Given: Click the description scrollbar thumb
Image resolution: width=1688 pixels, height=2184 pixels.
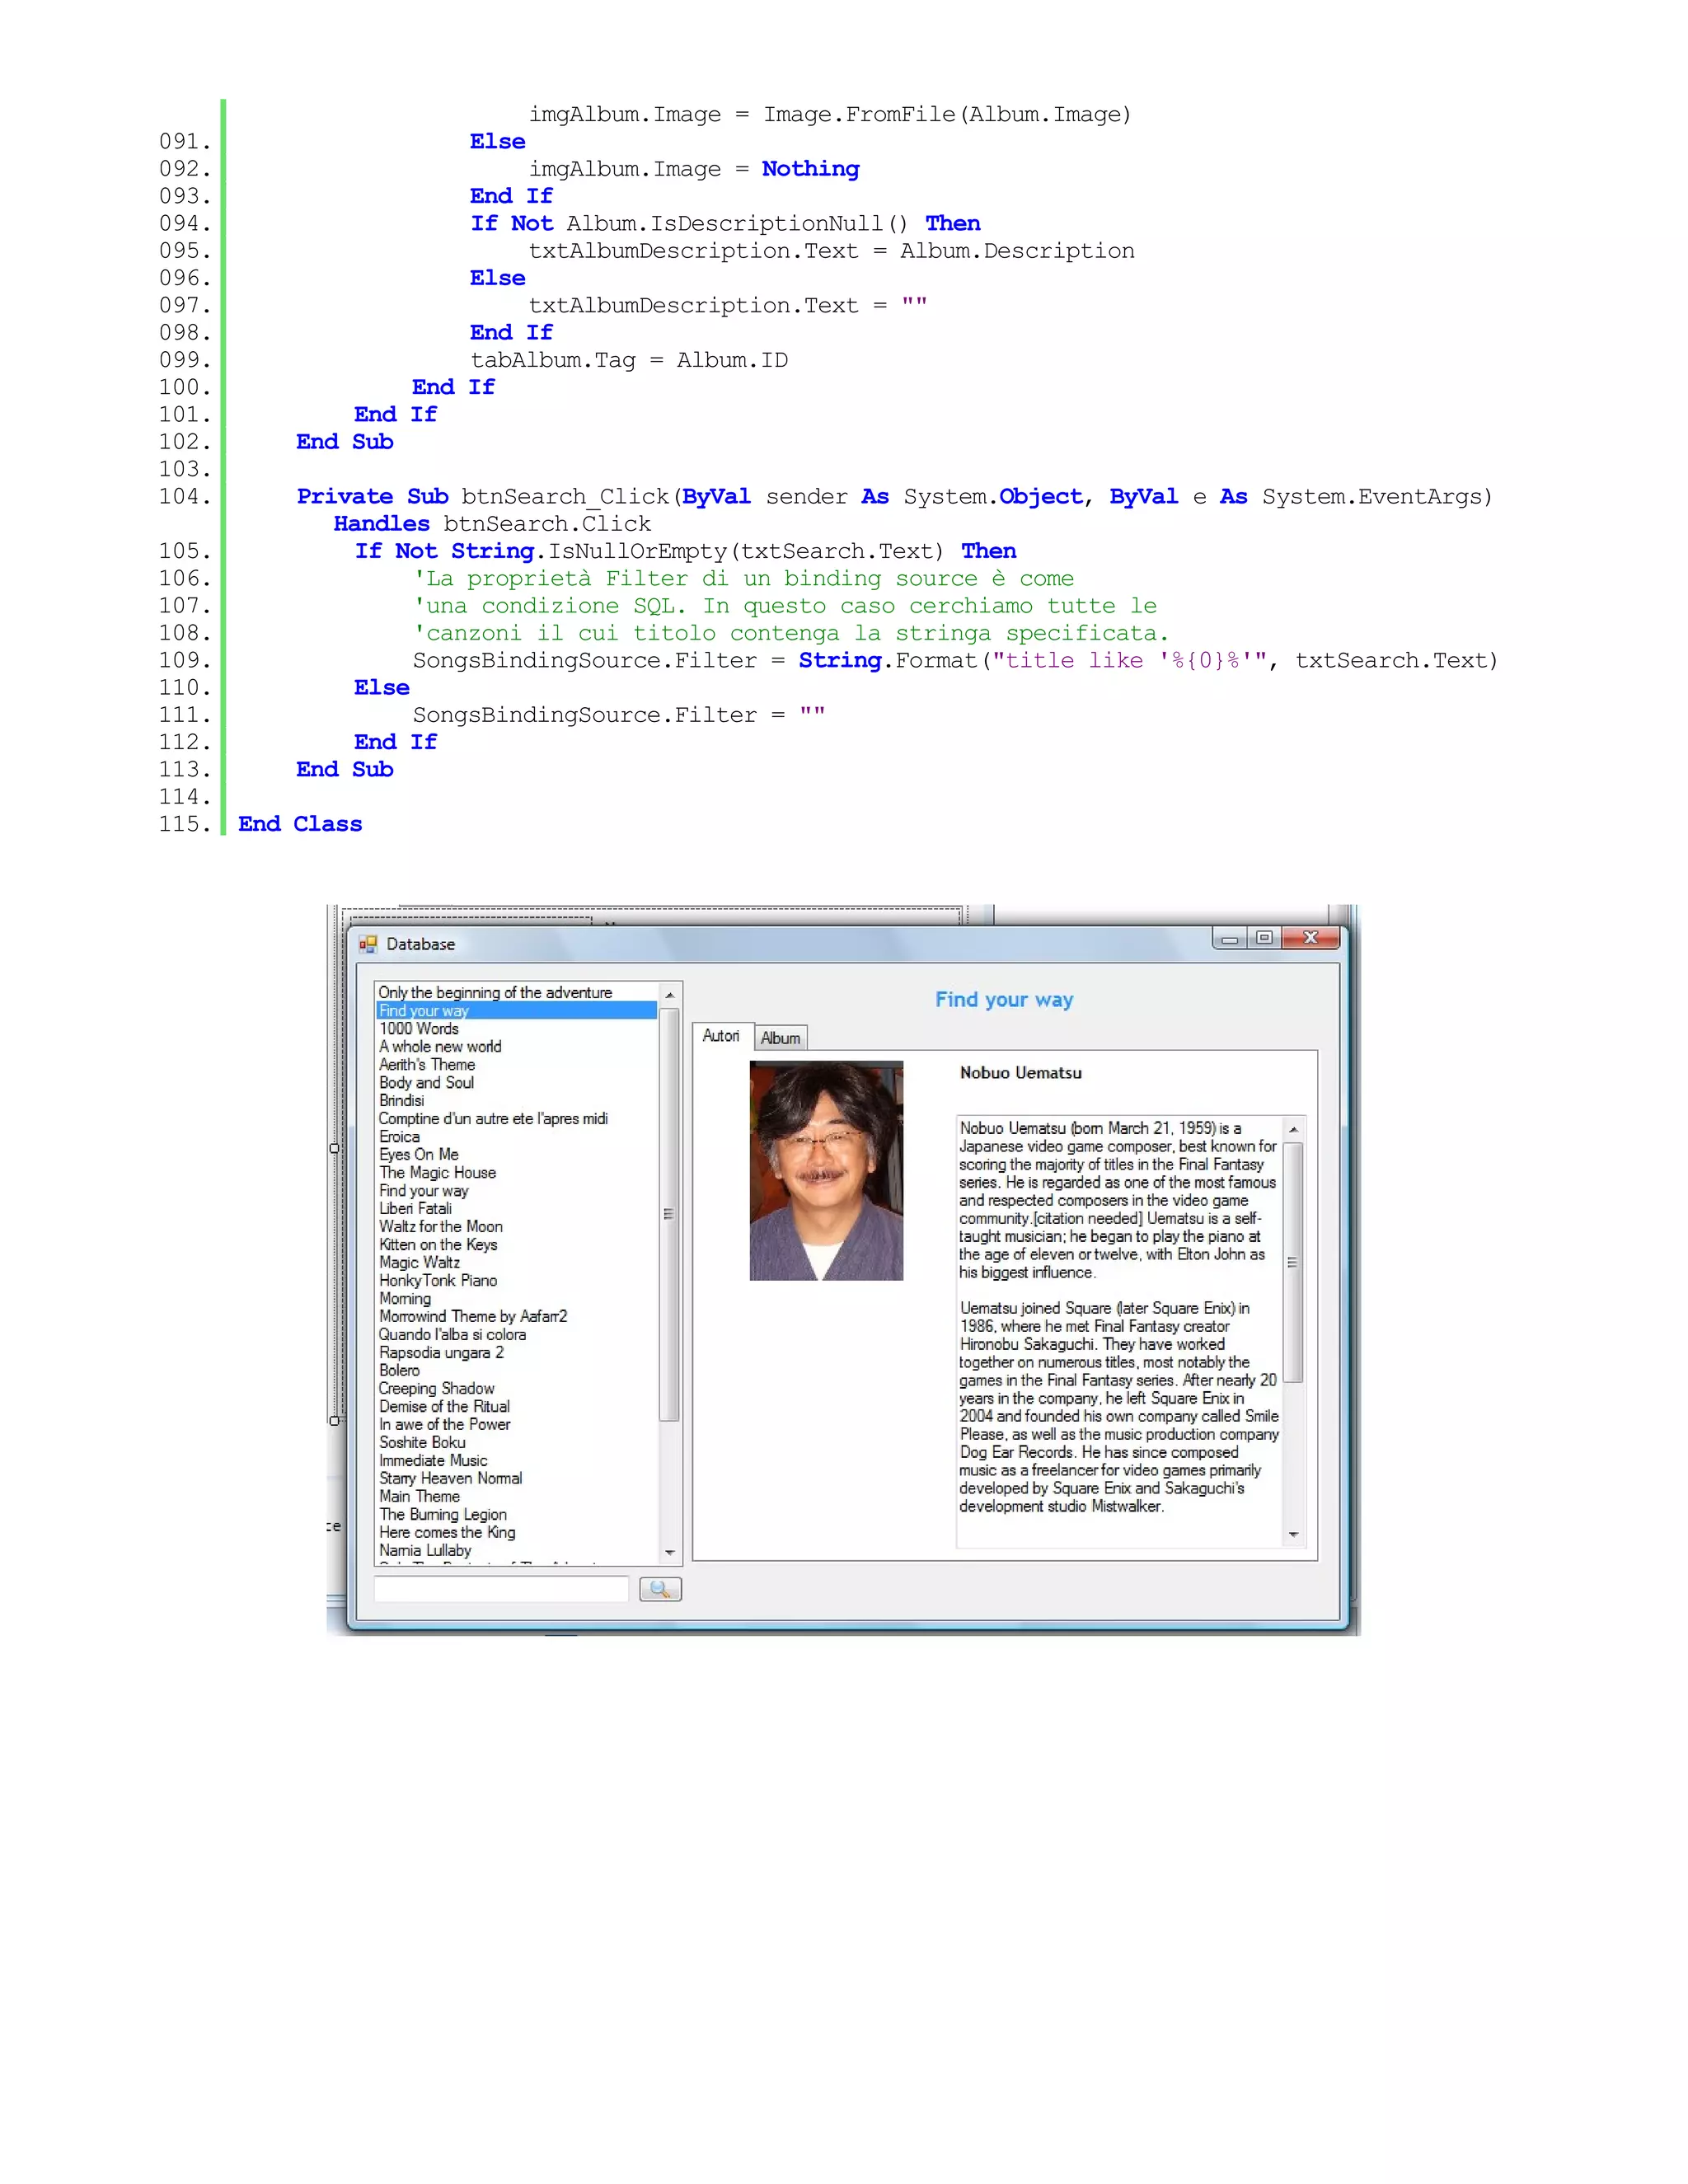Looking at the screenshot, I should [1293, 1262].
